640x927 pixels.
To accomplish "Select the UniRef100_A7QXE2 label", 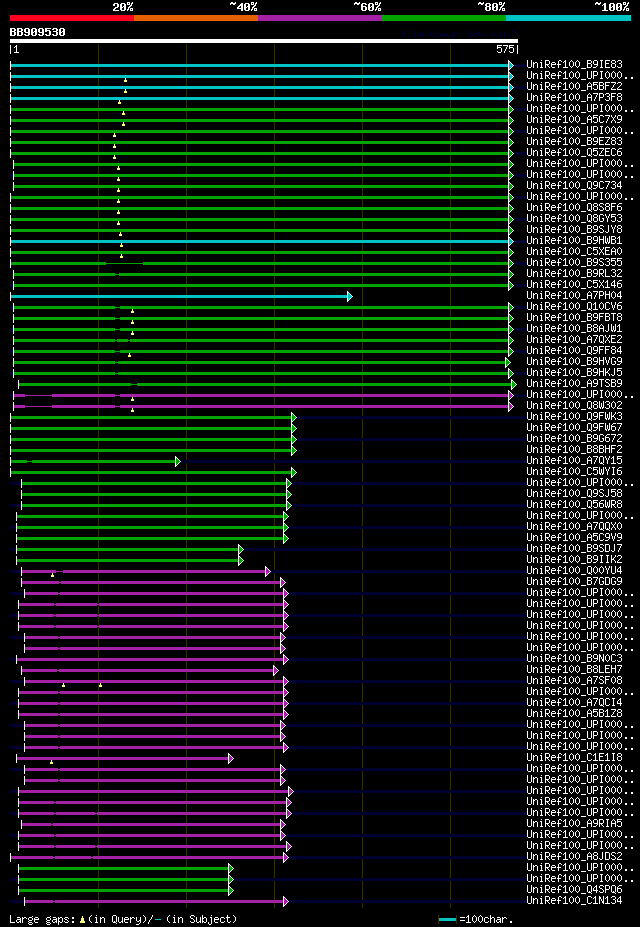I will tap(574, 339).
